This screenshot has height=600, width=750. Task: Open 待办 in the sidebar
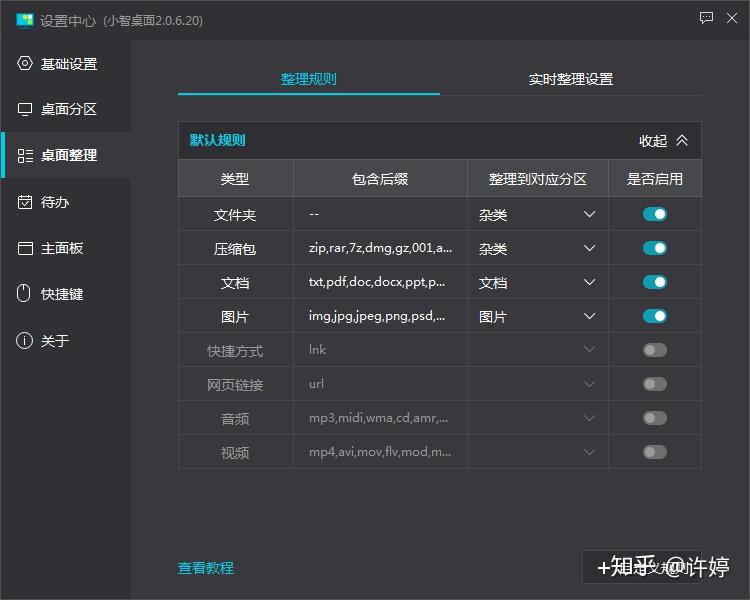(x=66, y=202)
